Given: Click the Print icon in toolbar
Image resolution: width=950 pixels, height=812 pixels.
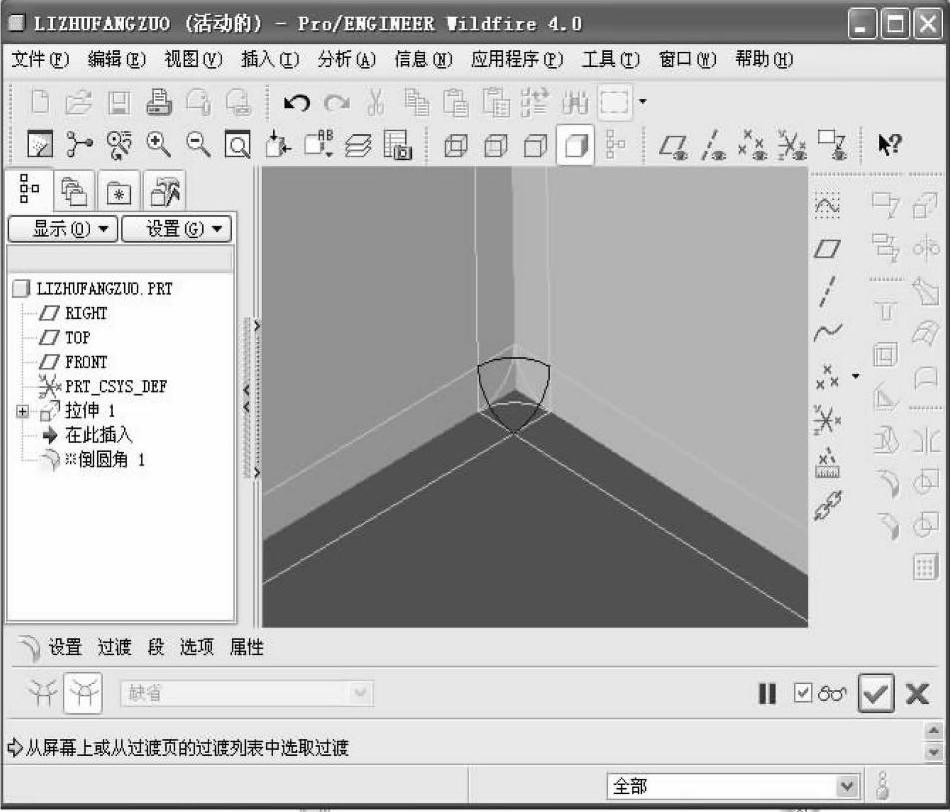Looking at the screenshot, I should tap(159, 102).
